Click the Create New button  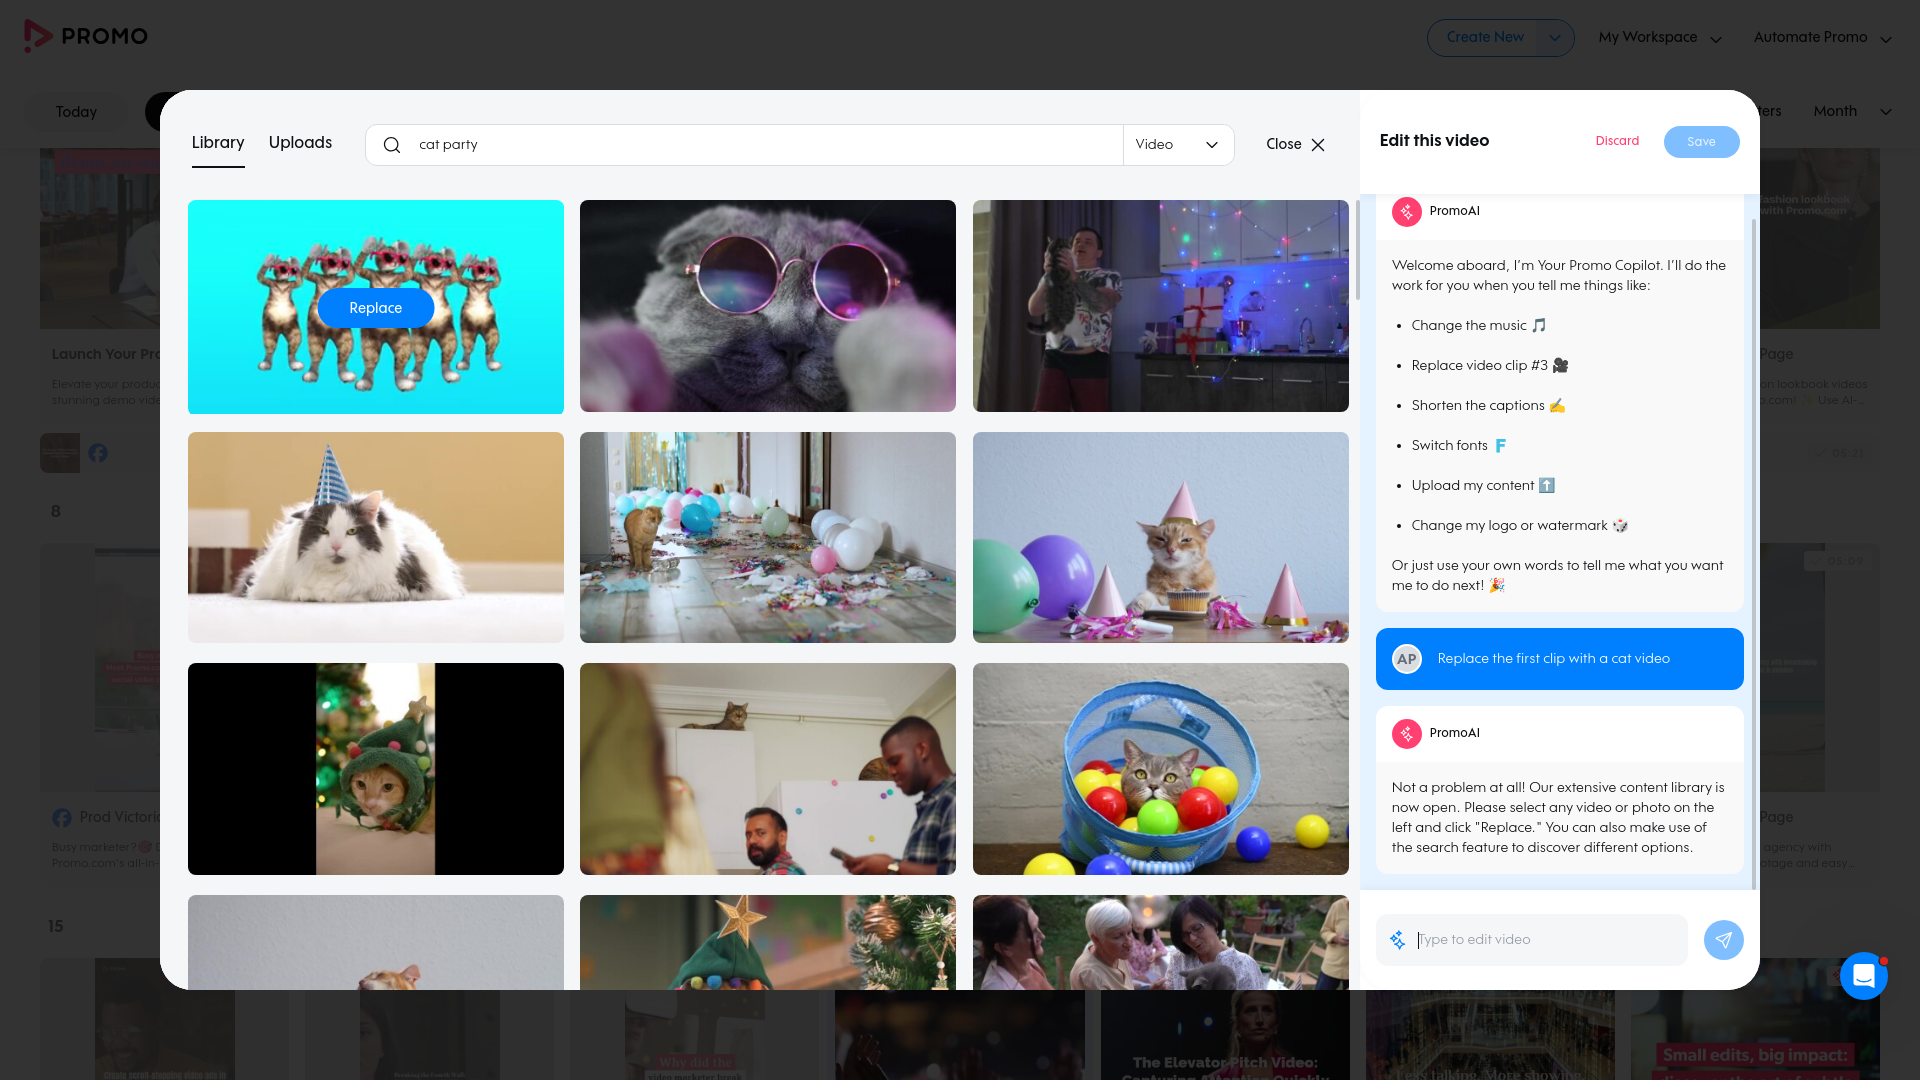[x=1485, y=38]
